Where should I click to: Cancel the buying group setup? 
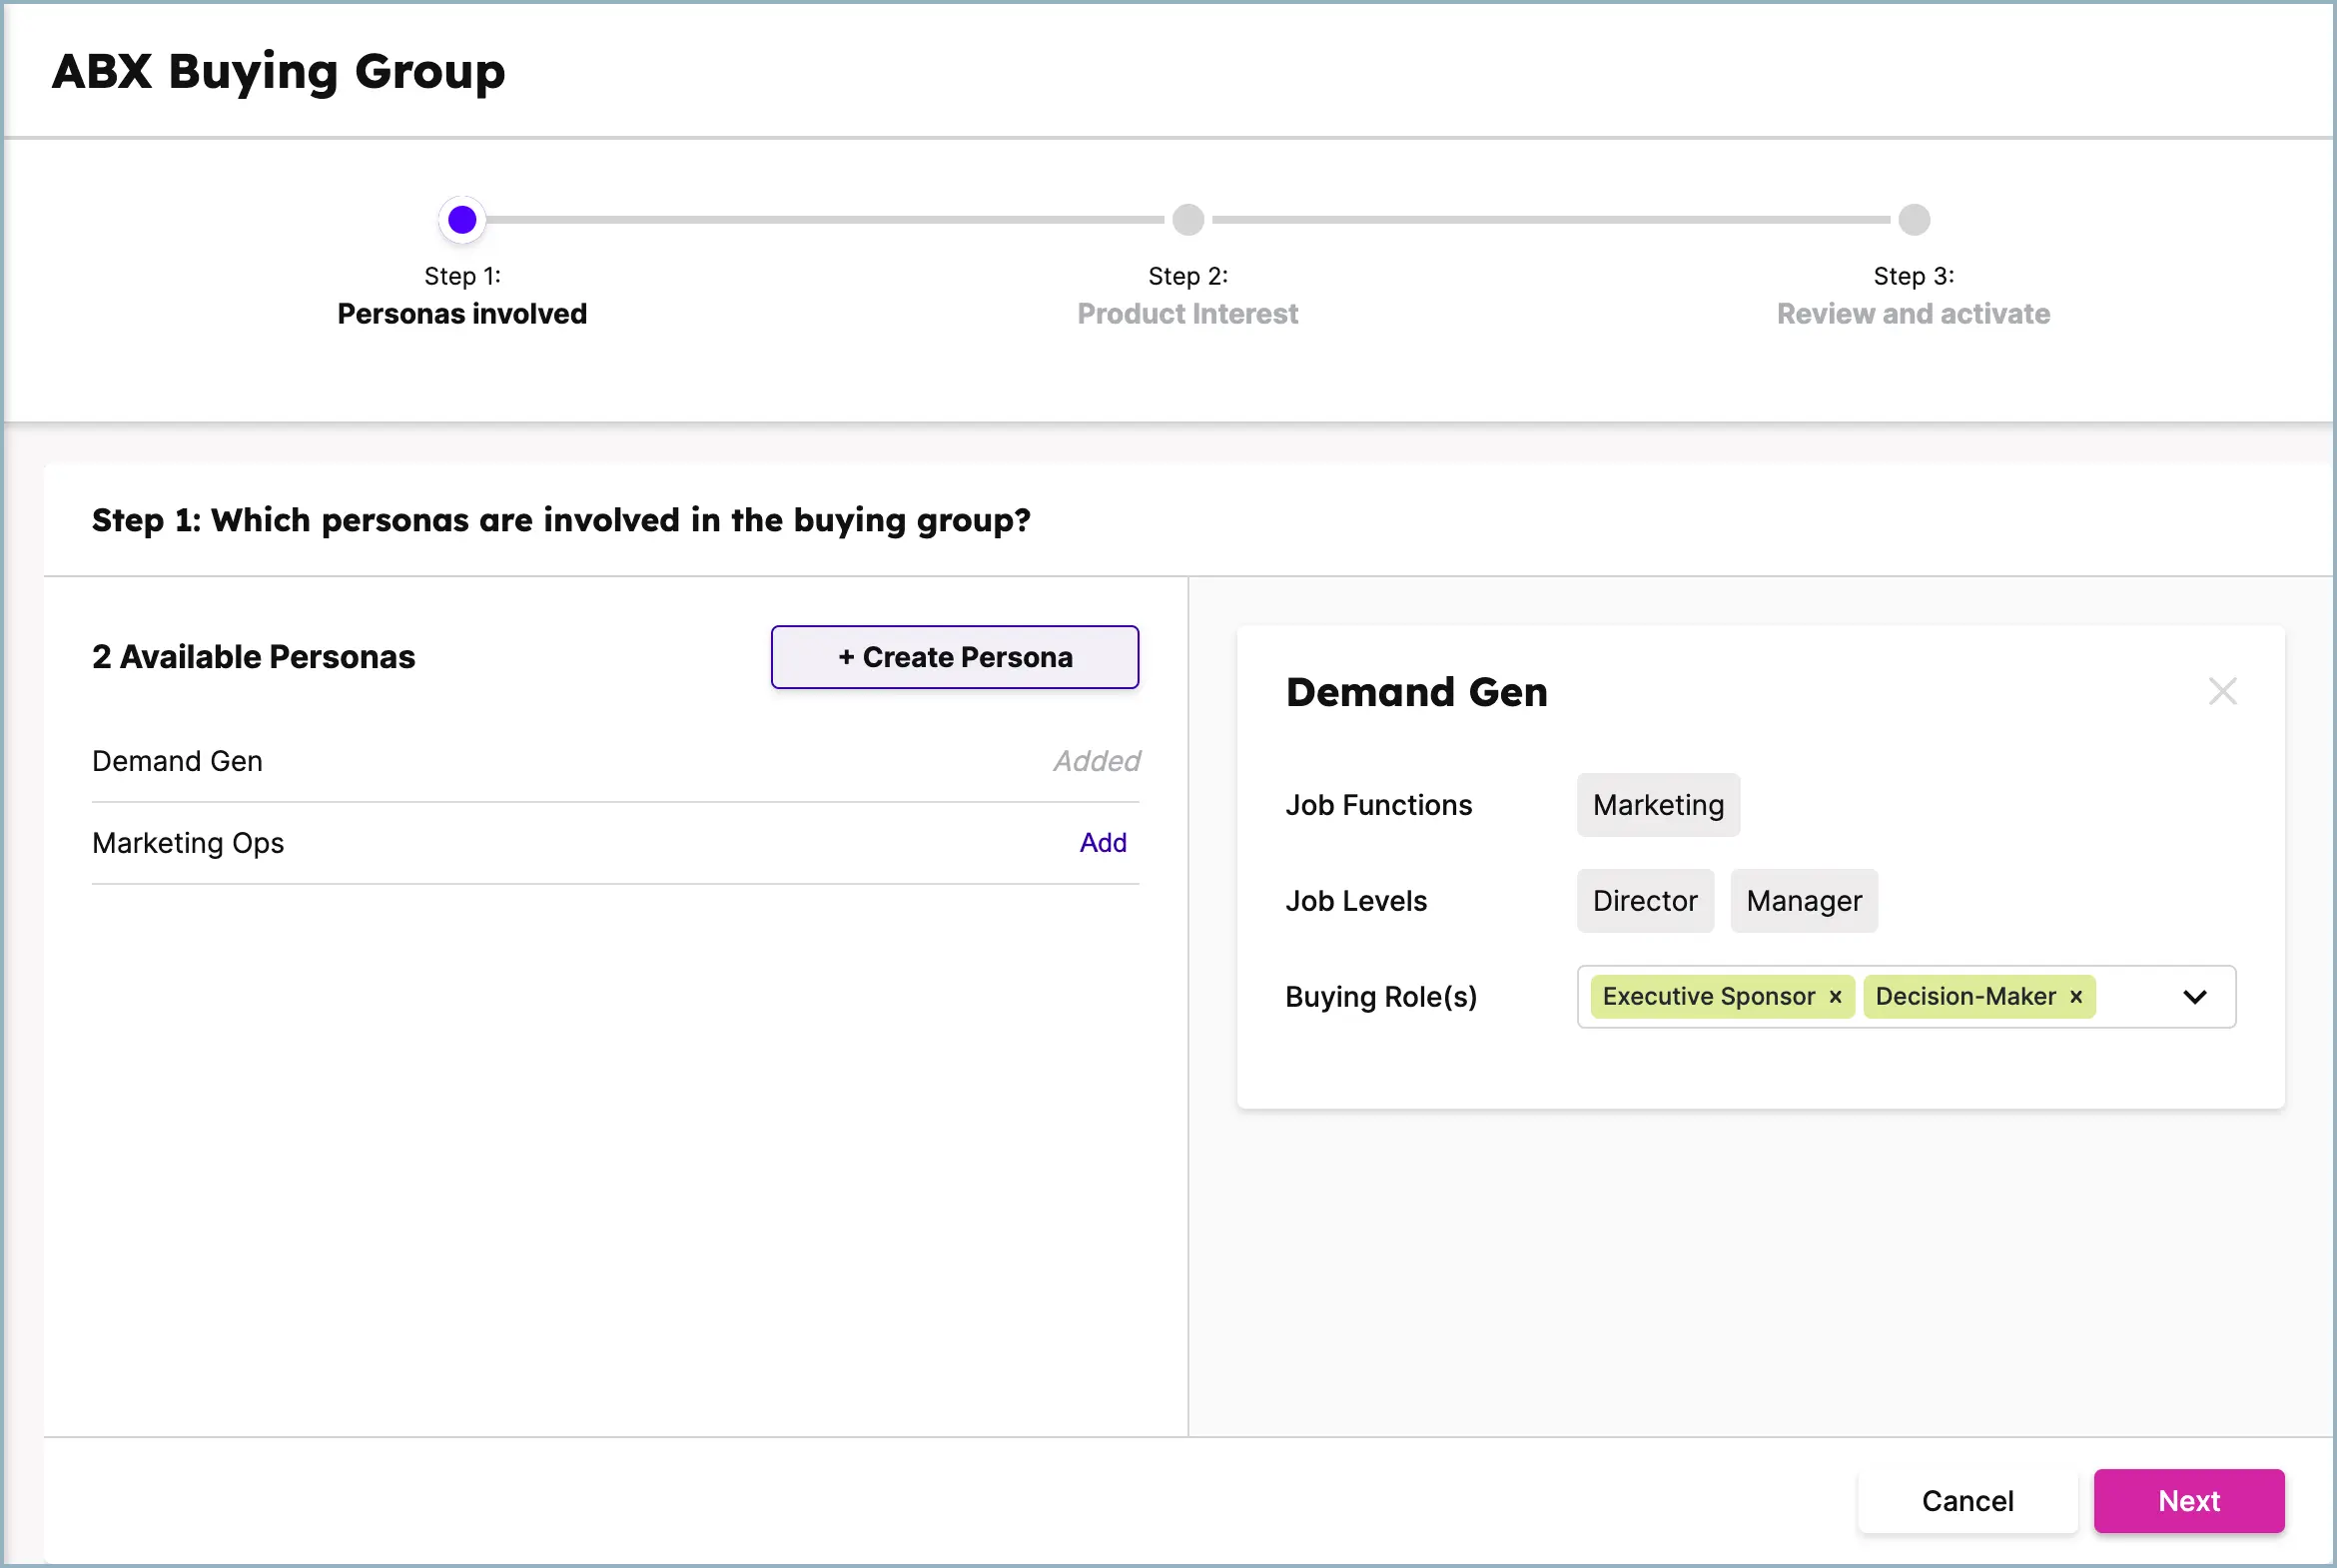click(x=1966, y=1500)
